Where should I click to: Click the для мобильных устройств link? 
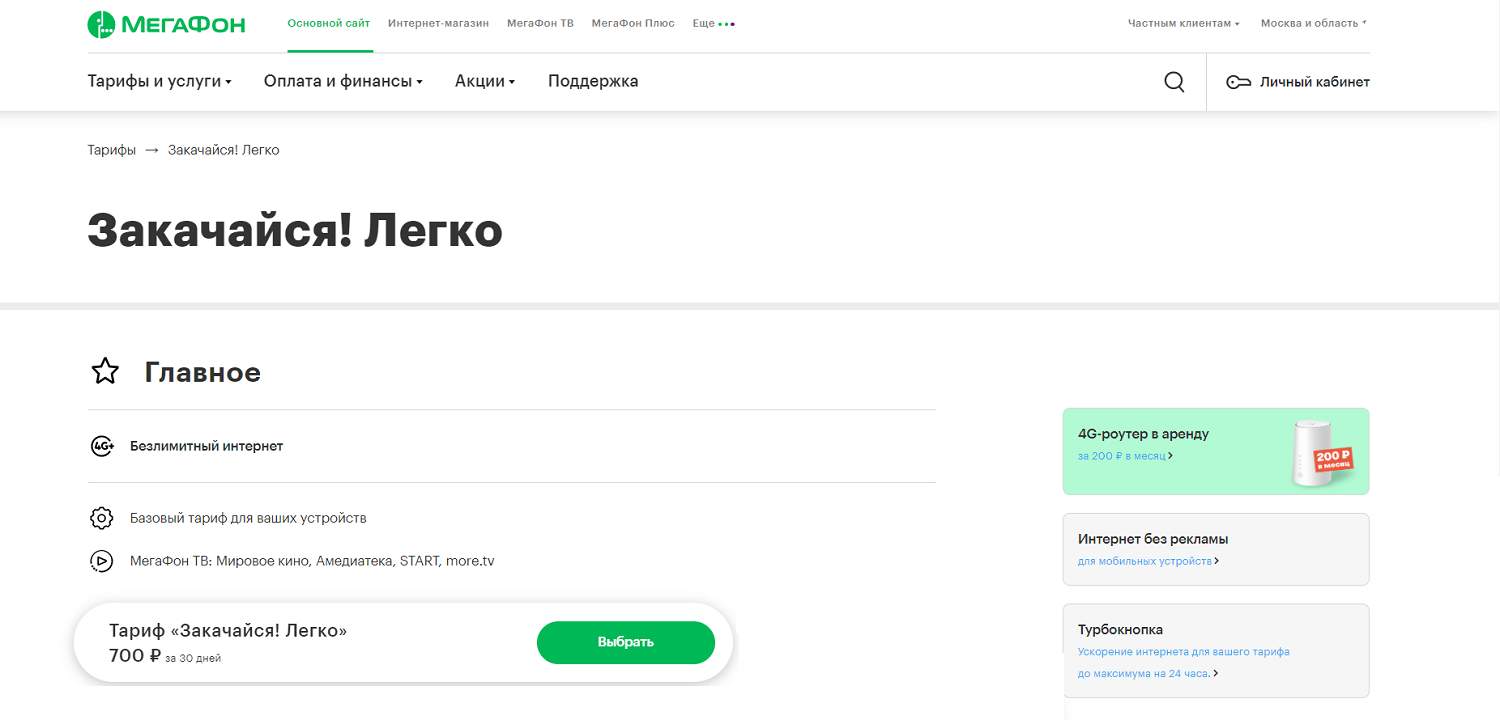click(x=1147, y=562)
